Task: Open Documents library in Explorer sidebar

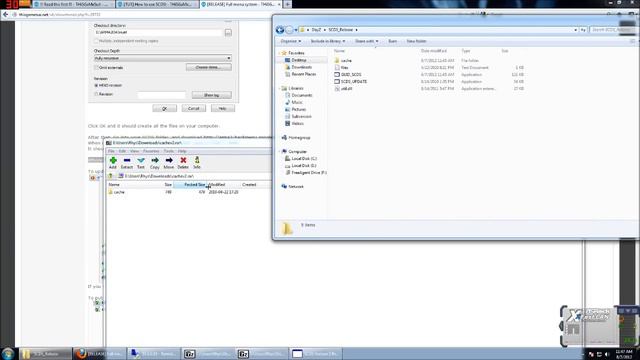Action: 299,95
